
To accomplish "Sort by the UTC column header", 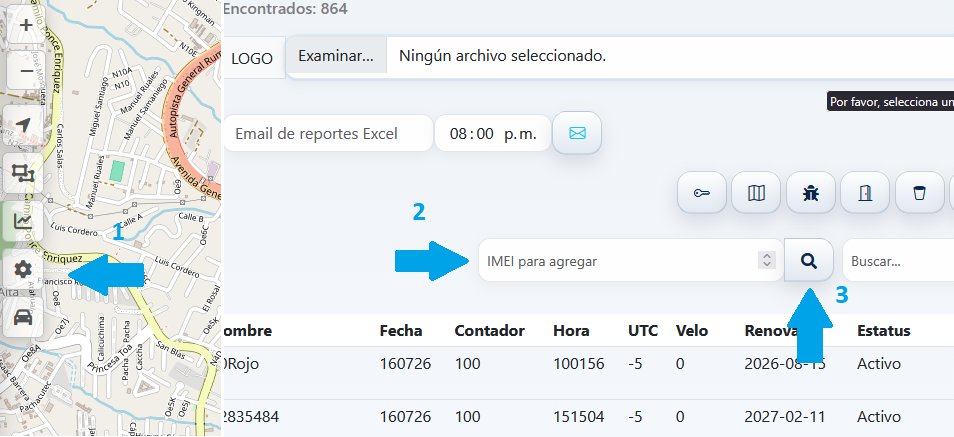I will 643,330.
